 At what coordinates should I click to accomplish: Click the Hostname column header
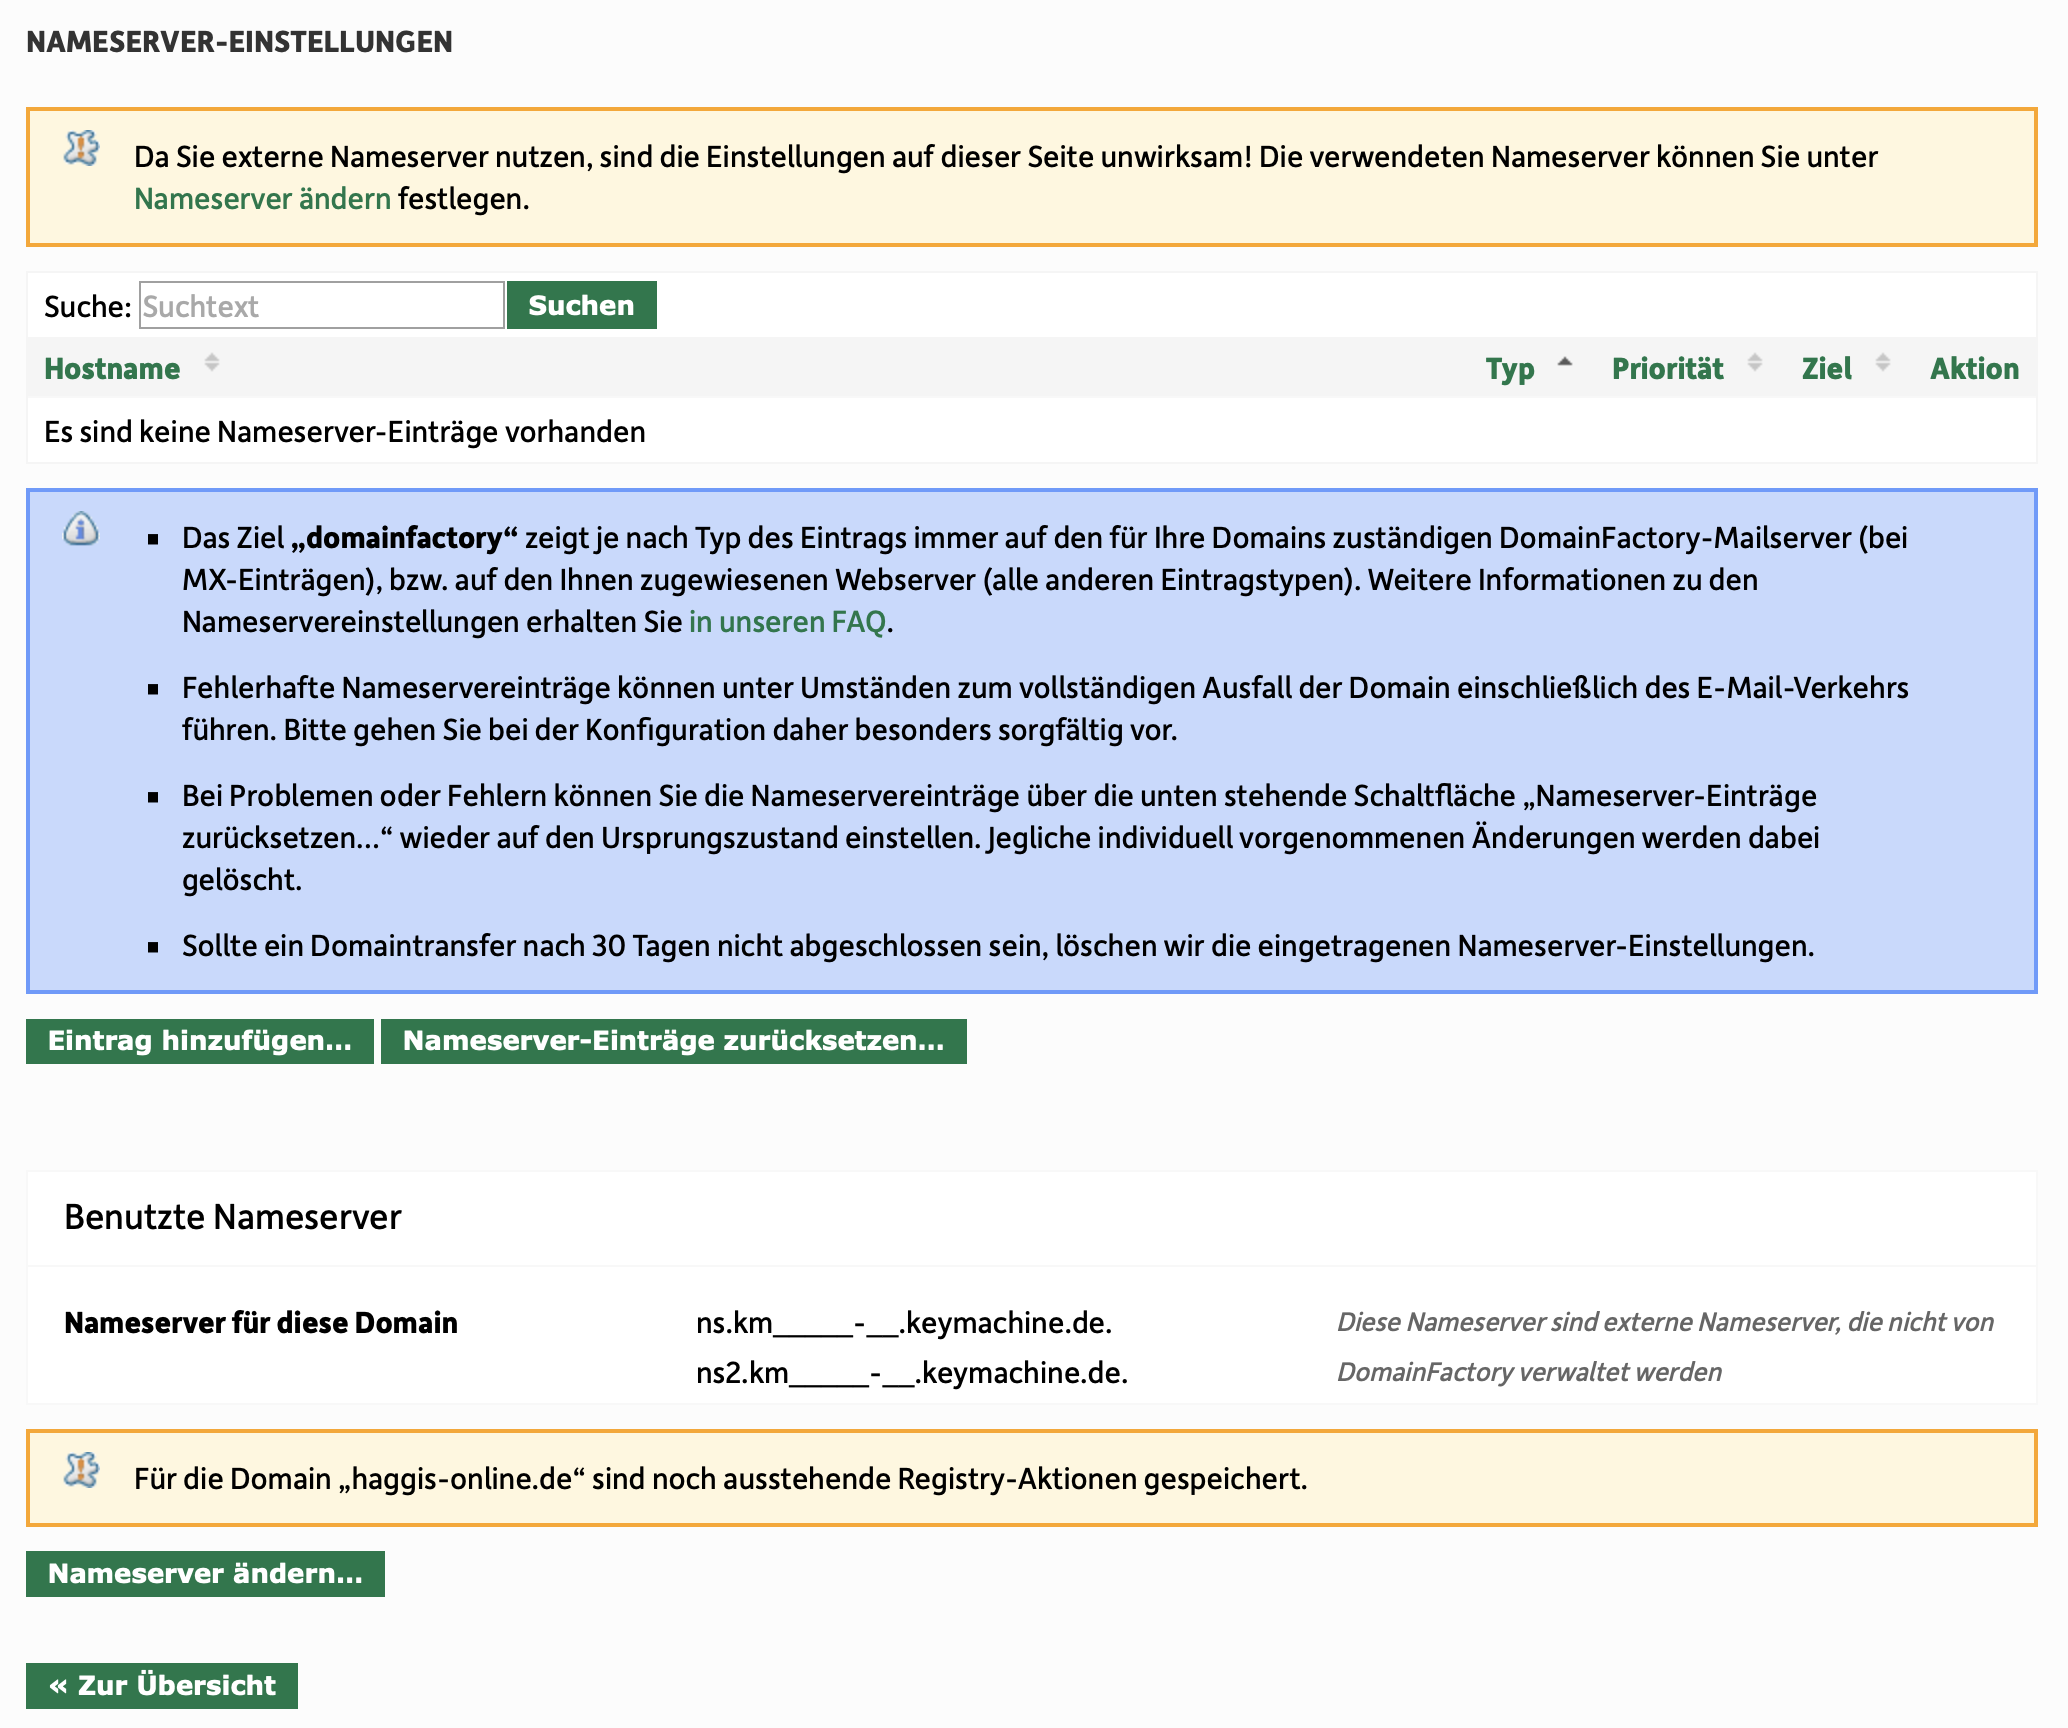112,369
